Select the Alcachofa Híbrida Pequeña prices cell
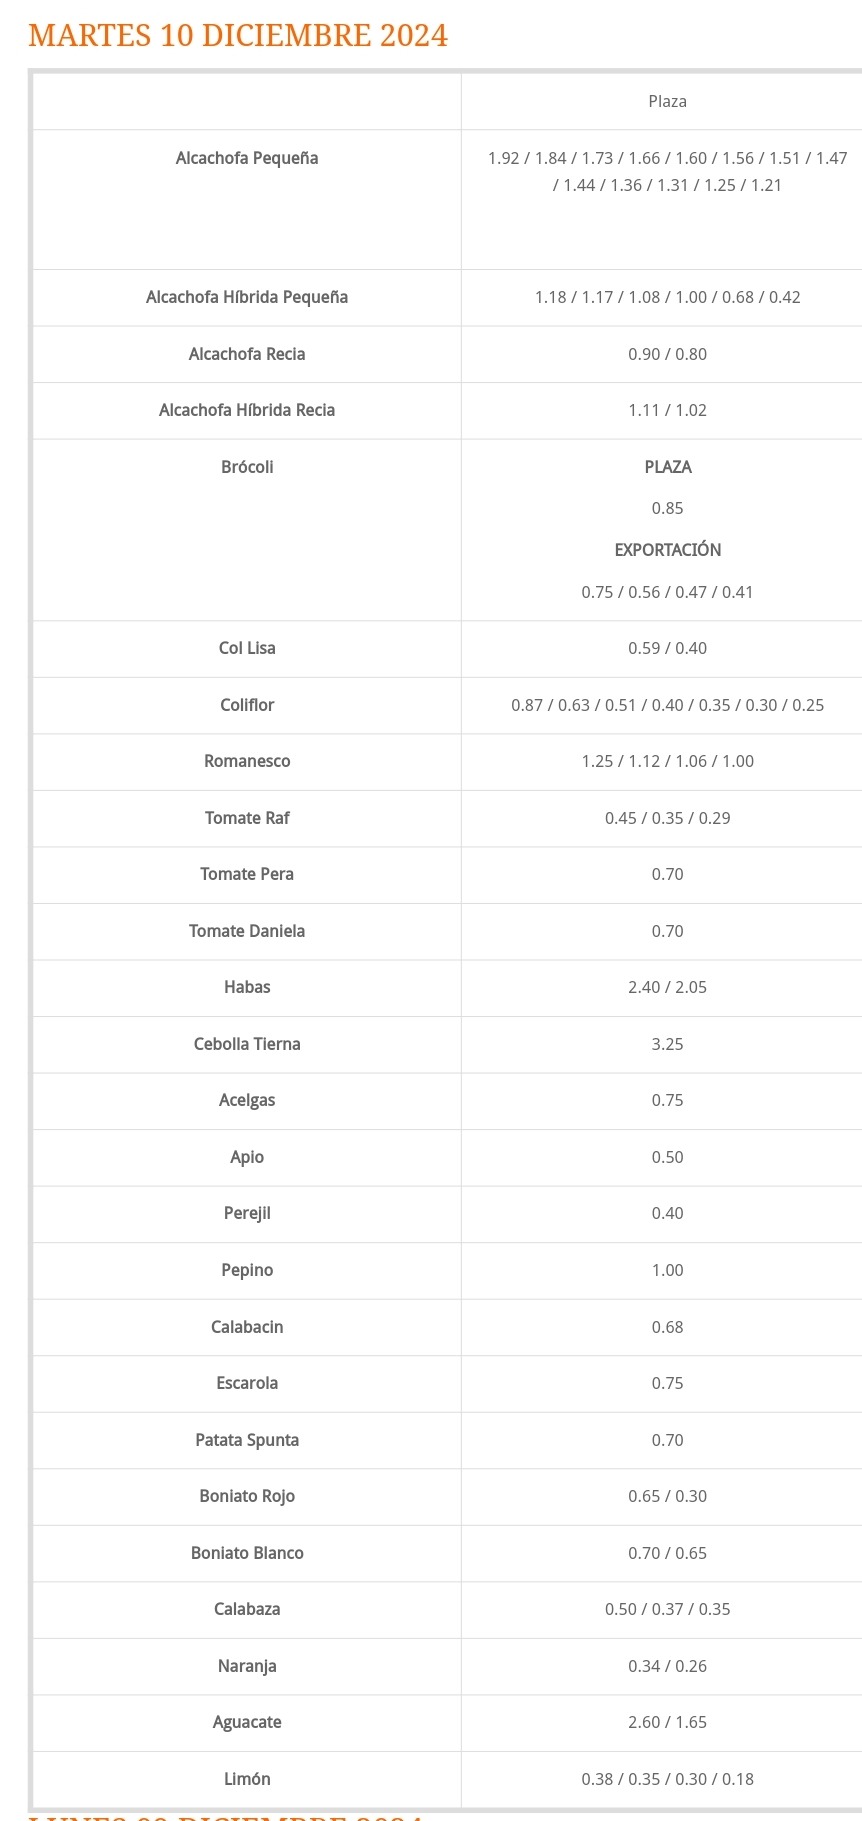The image size is (862, 1821). click(x=667, y=297)
